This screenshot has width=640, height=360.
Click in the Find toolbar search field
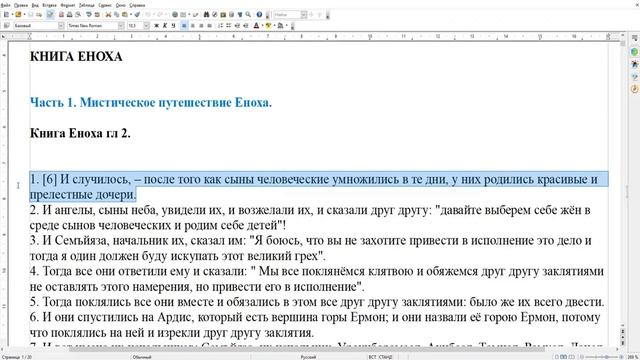(287, 15)
